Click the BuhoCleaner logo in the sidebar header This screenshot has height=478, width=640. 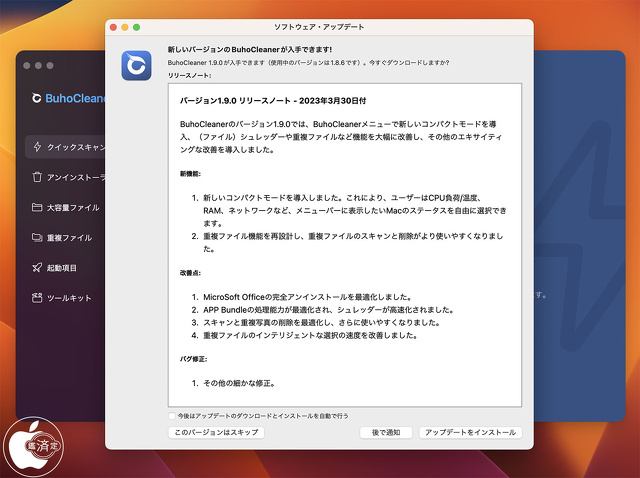coord(37,98)
